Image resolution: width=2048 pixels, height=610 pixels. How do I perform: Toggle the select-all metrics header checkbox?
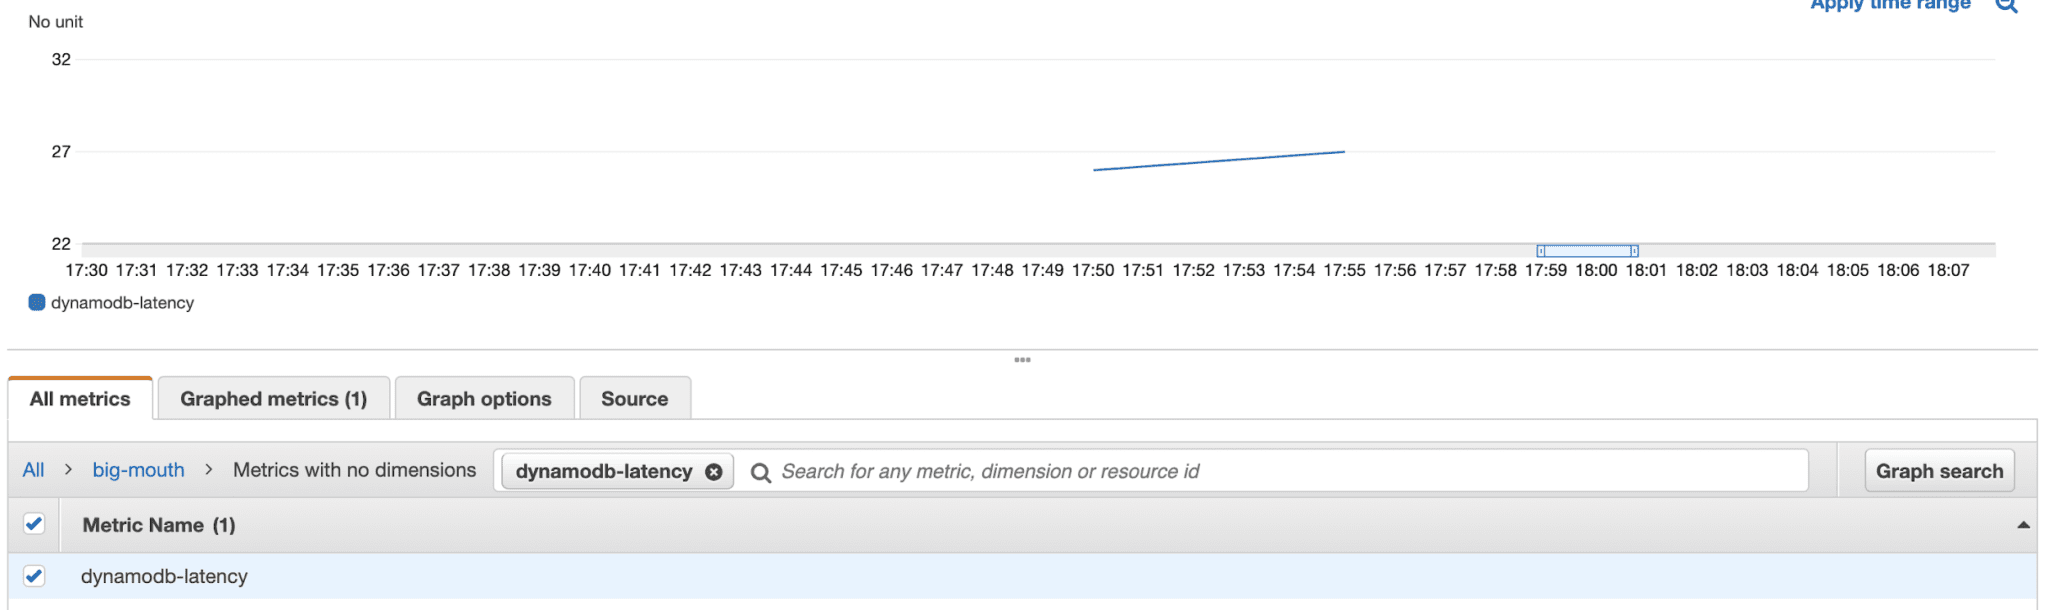(36, 524)
